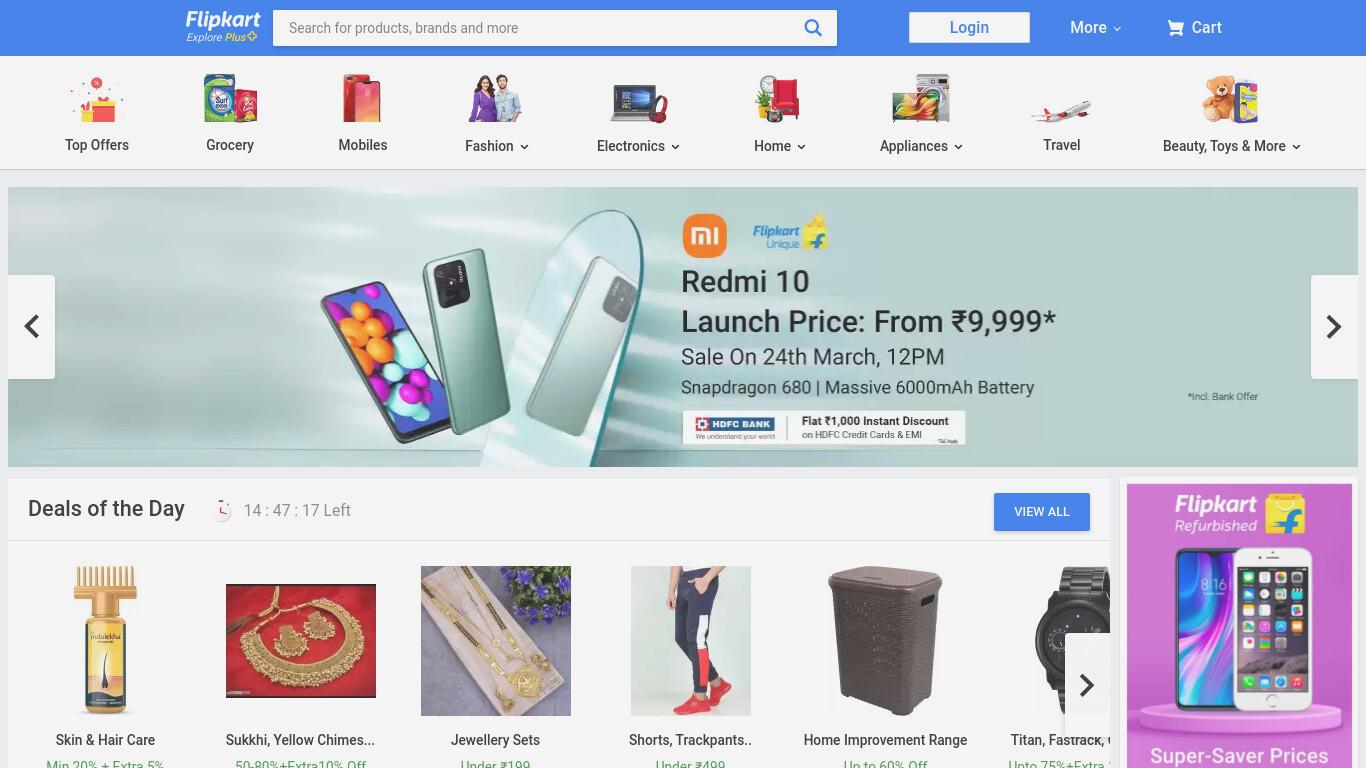Select the Travel airplane icon
Viewport: 1366px width, 768px height.
coord(1061,110)
